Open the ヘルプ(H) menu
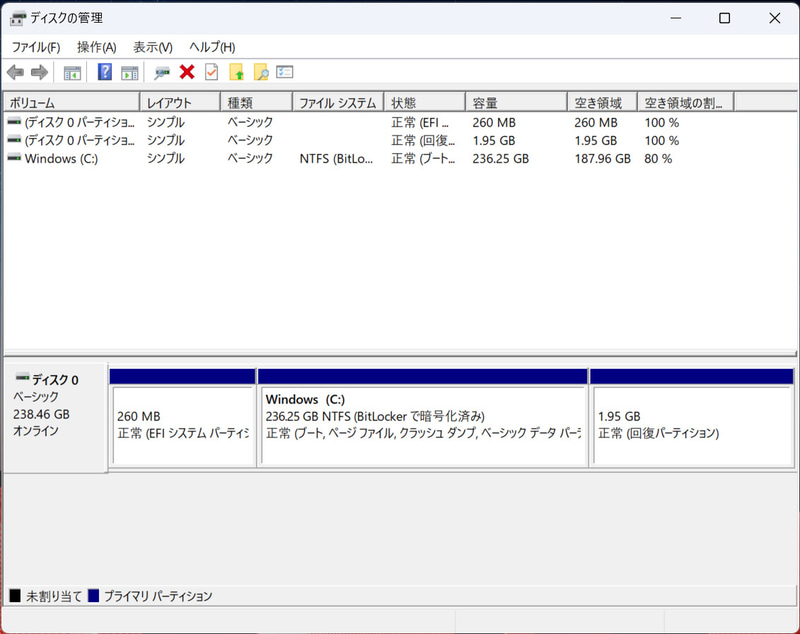This screenshot has width=800, height=634. (212, 47)
